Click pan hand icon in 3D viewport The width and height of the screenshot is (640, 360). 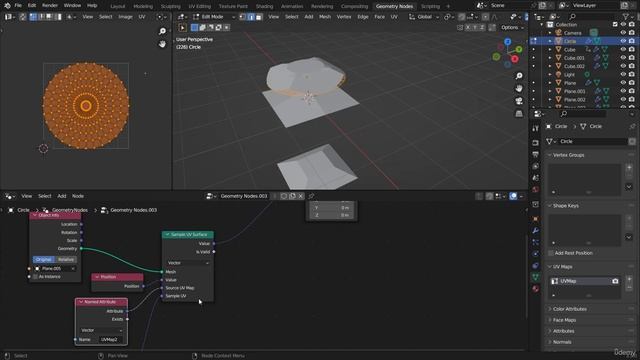click(x=519, y=88)
